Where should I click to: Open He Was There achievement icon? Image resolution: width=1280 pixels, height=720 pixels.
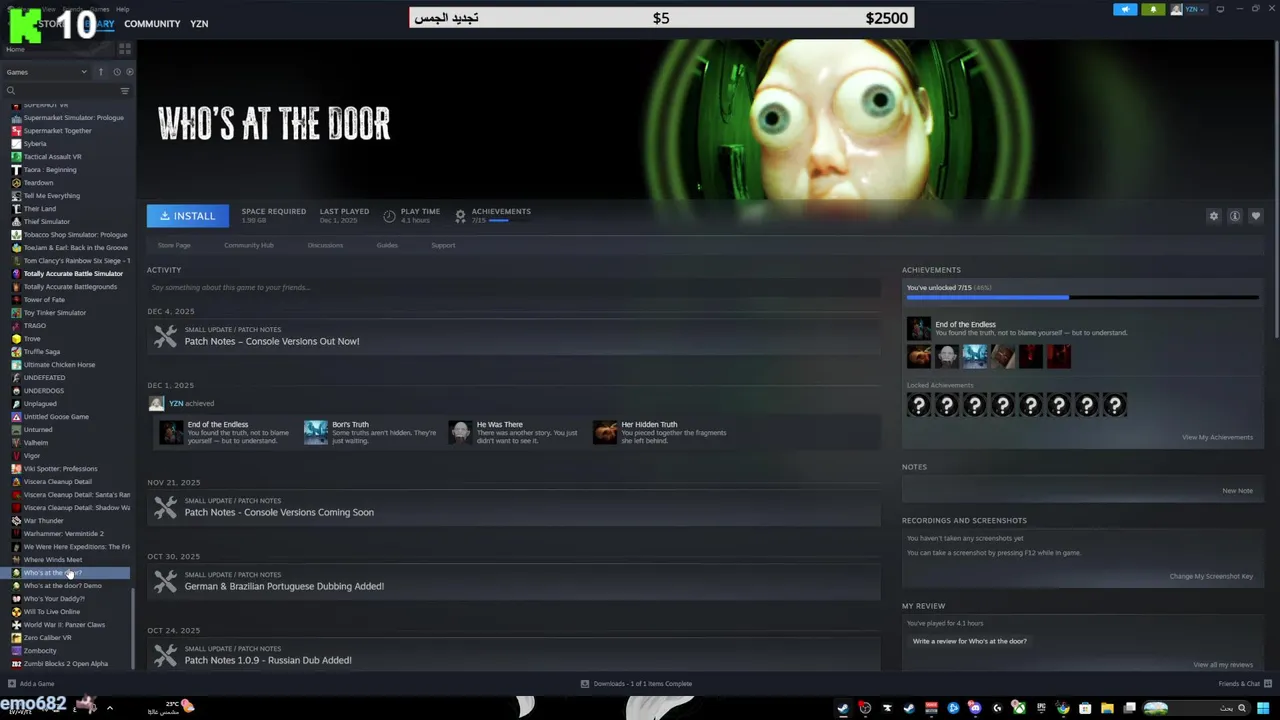[x=460, y=432]
